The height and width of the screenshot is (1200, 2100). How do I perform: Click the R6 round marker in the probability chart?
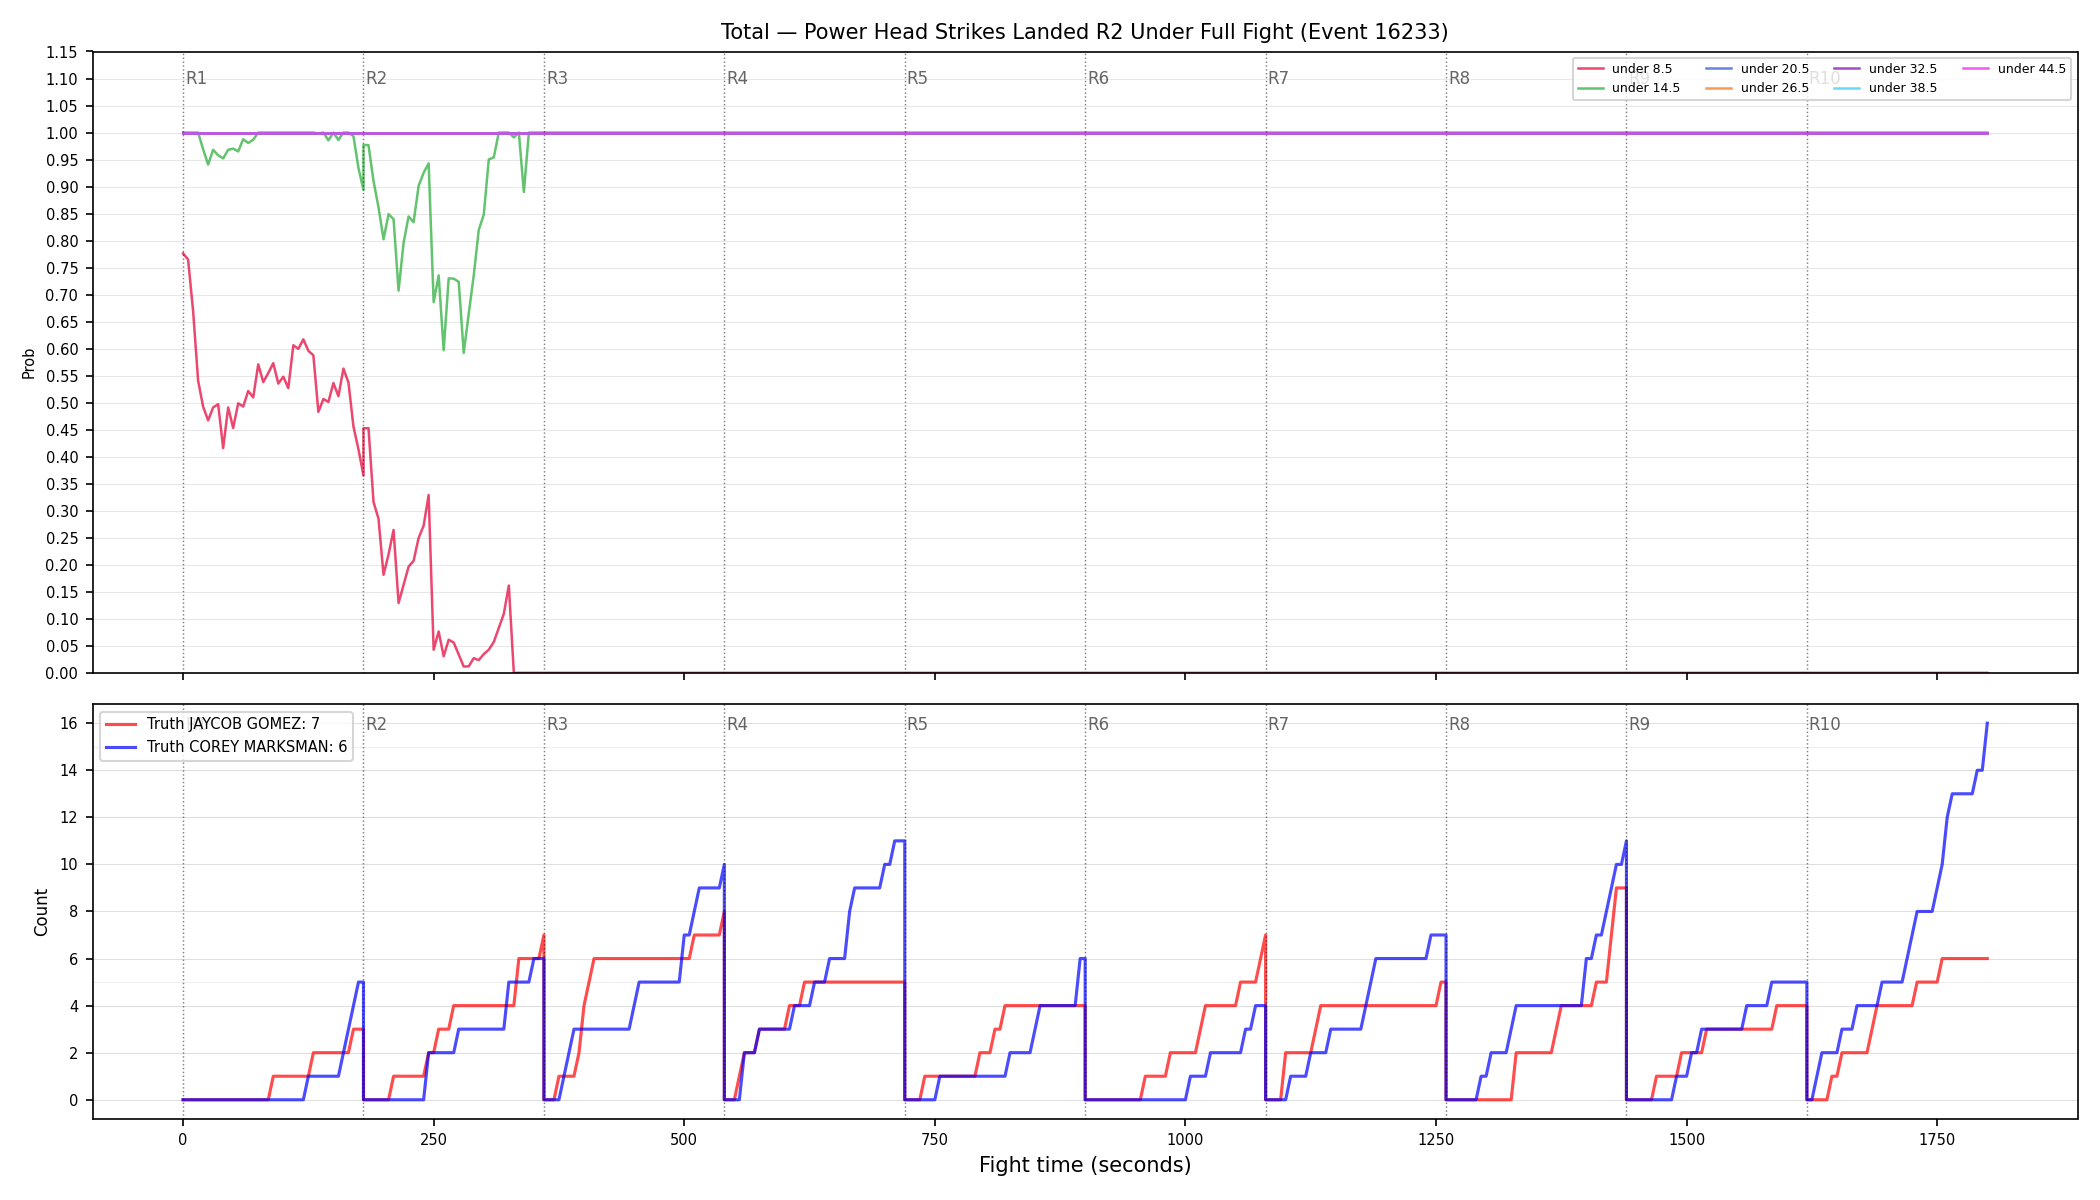1098,78
